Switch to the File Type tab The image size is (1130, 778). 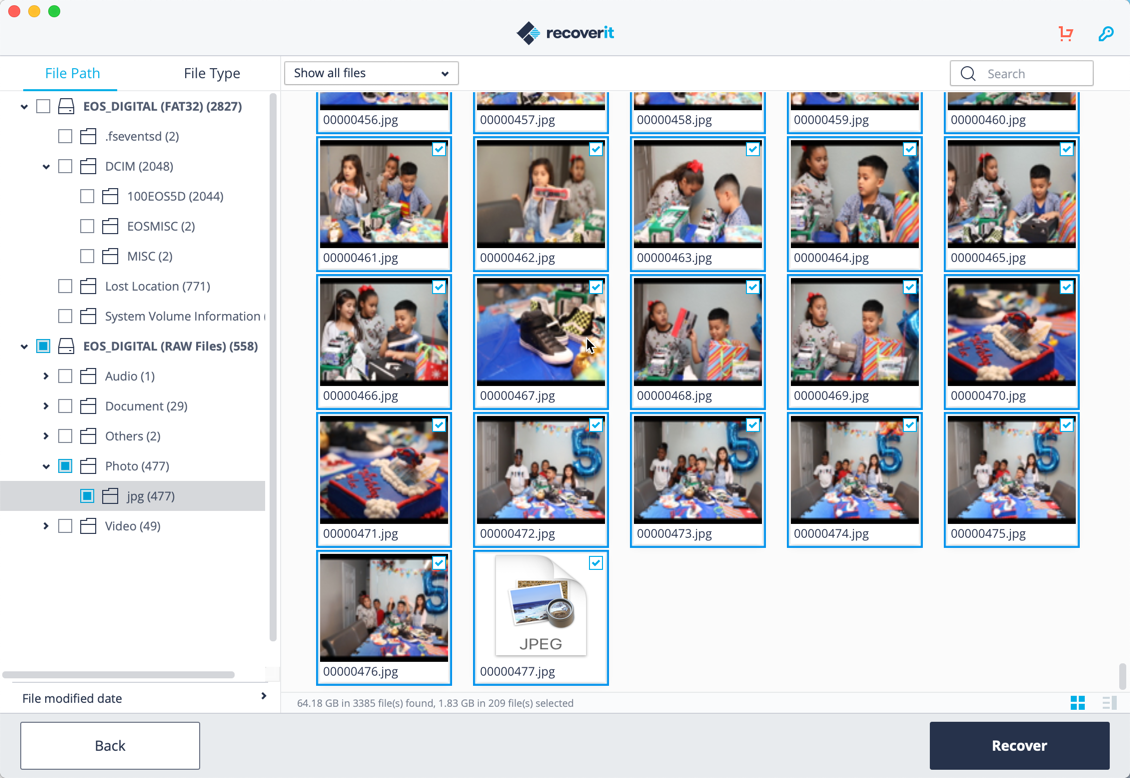[211, 73]
